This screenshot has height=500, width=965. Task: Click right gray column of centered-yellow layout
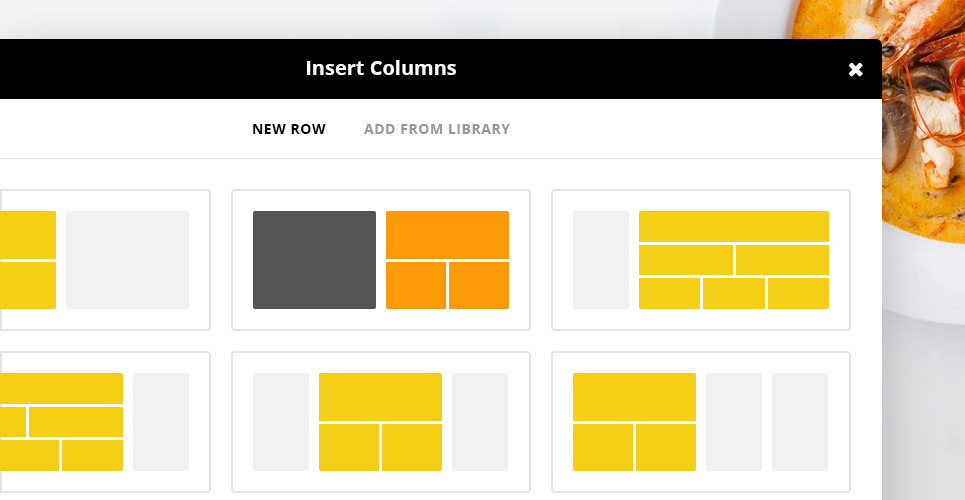480,422
